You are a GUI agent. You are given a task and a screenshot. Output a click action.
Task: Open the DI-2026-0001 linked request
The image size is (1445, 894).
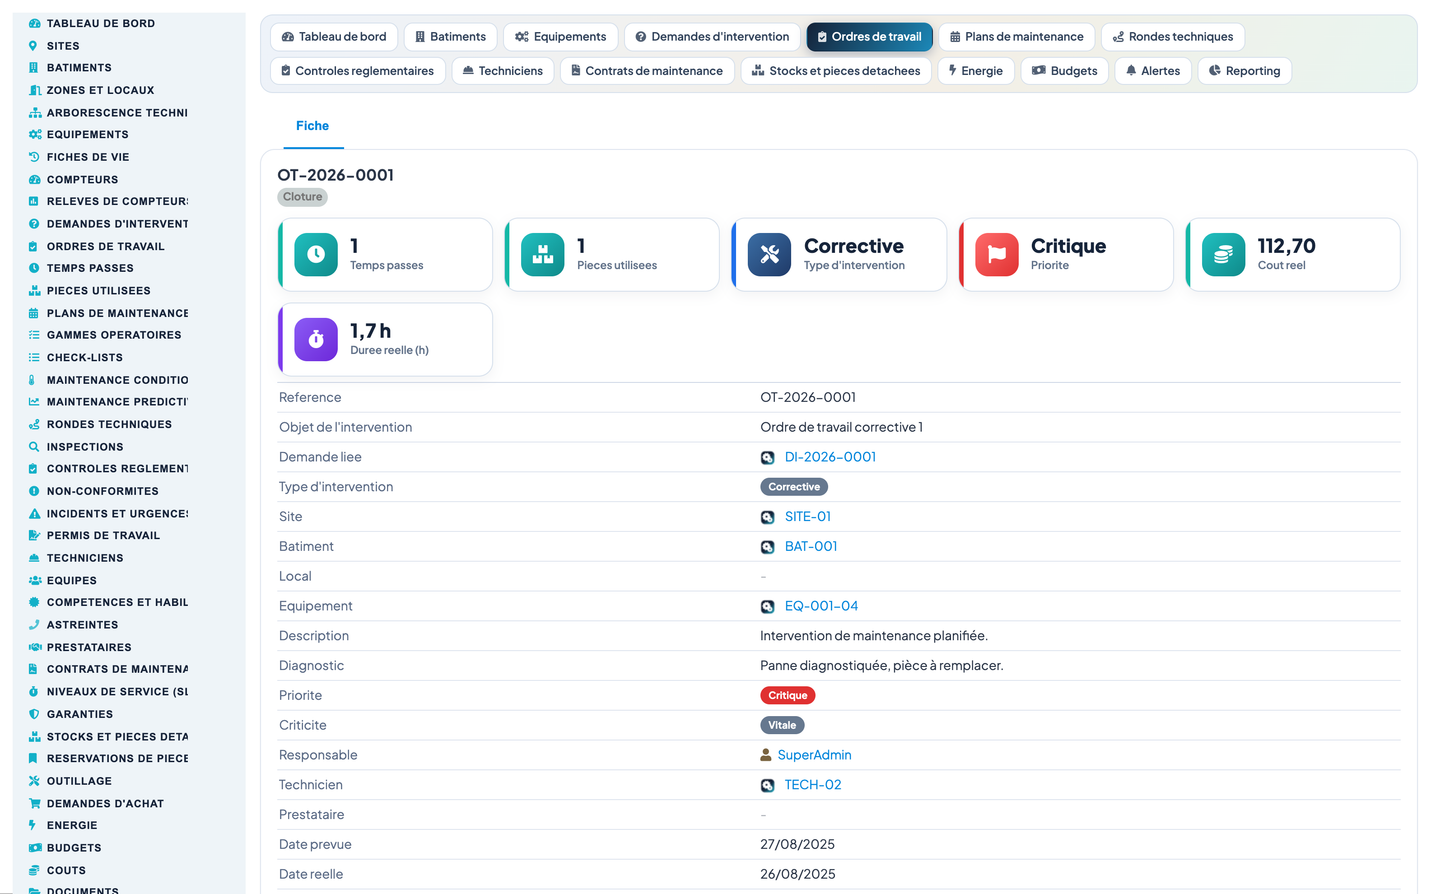tap(830, 457)
